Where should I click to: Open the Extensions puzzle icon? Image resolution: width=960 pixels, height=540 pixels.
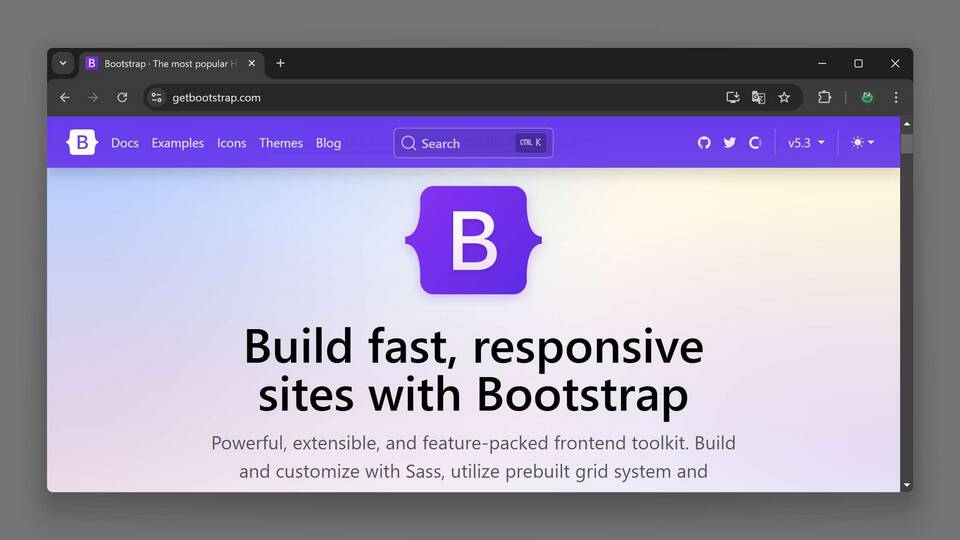pos(825,97)
